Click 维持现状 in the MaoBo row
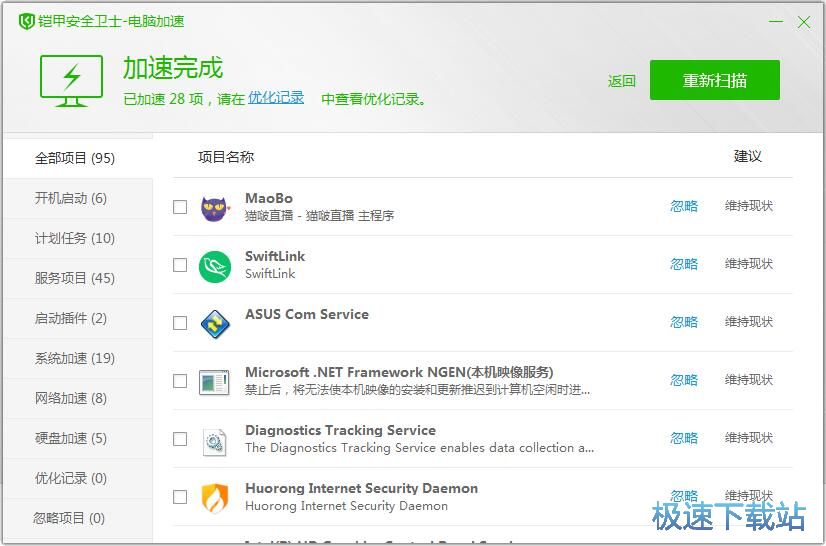 click(749, 206)
